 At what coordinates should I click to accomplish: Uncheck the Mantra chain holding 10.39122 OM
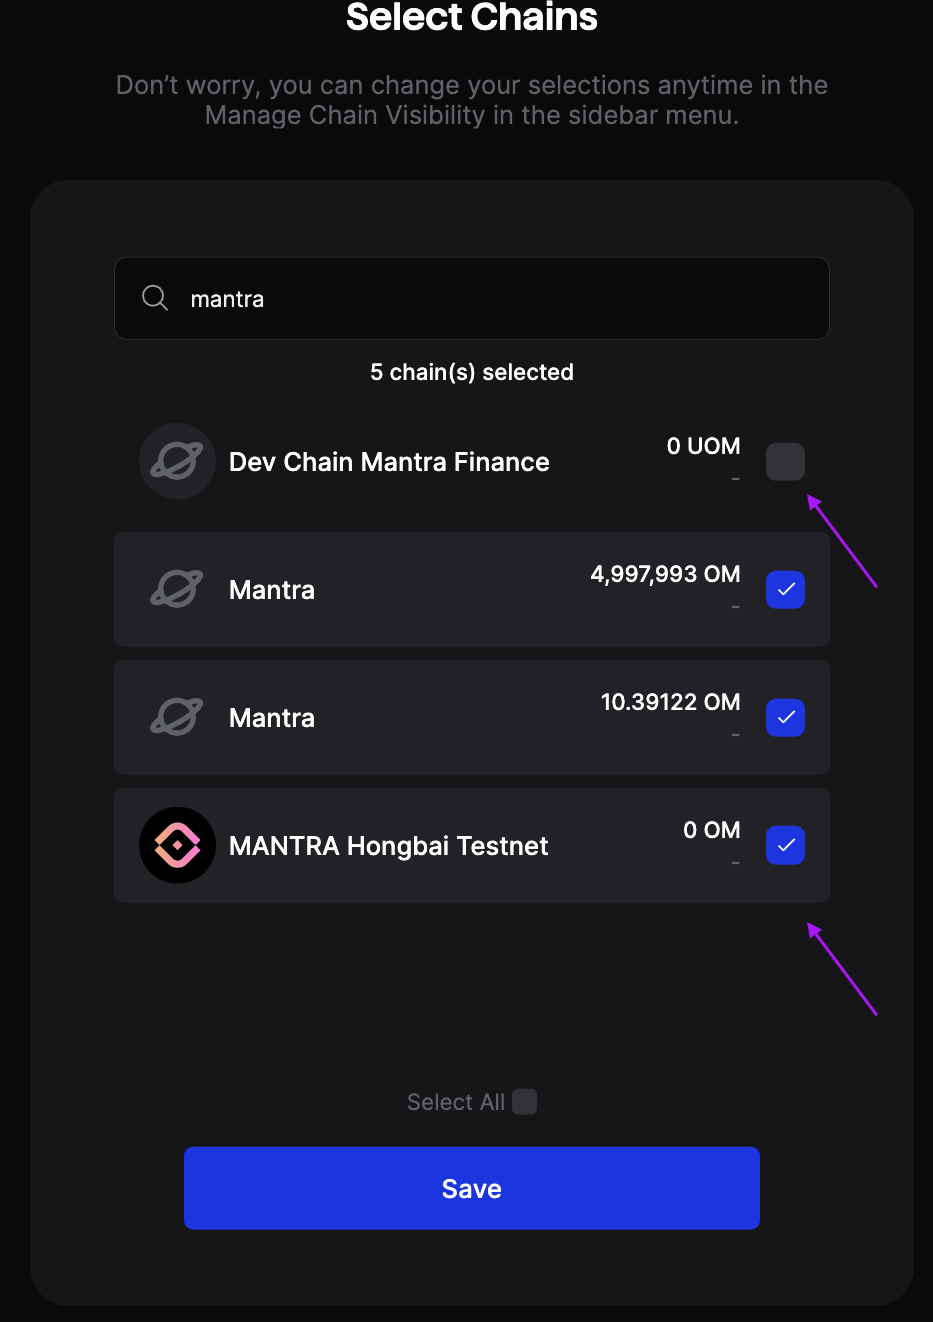pyautogui.click(x=785, y=717)
